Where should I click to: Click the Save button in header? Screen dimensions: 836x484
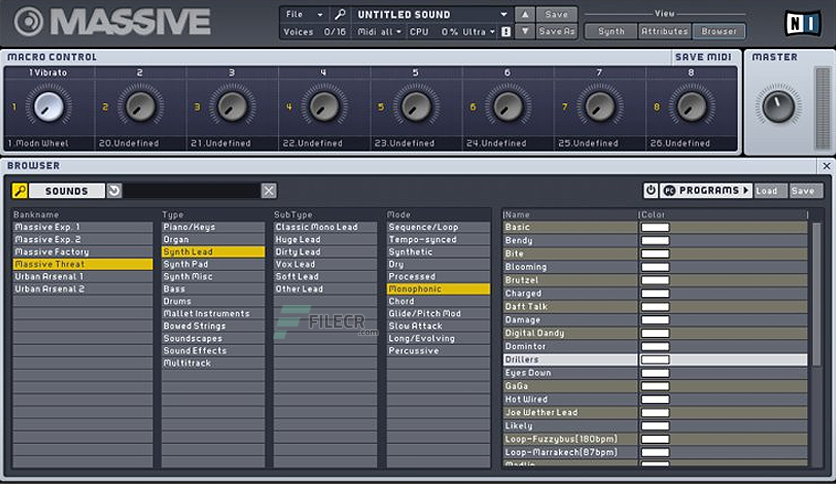click(557, 14)
